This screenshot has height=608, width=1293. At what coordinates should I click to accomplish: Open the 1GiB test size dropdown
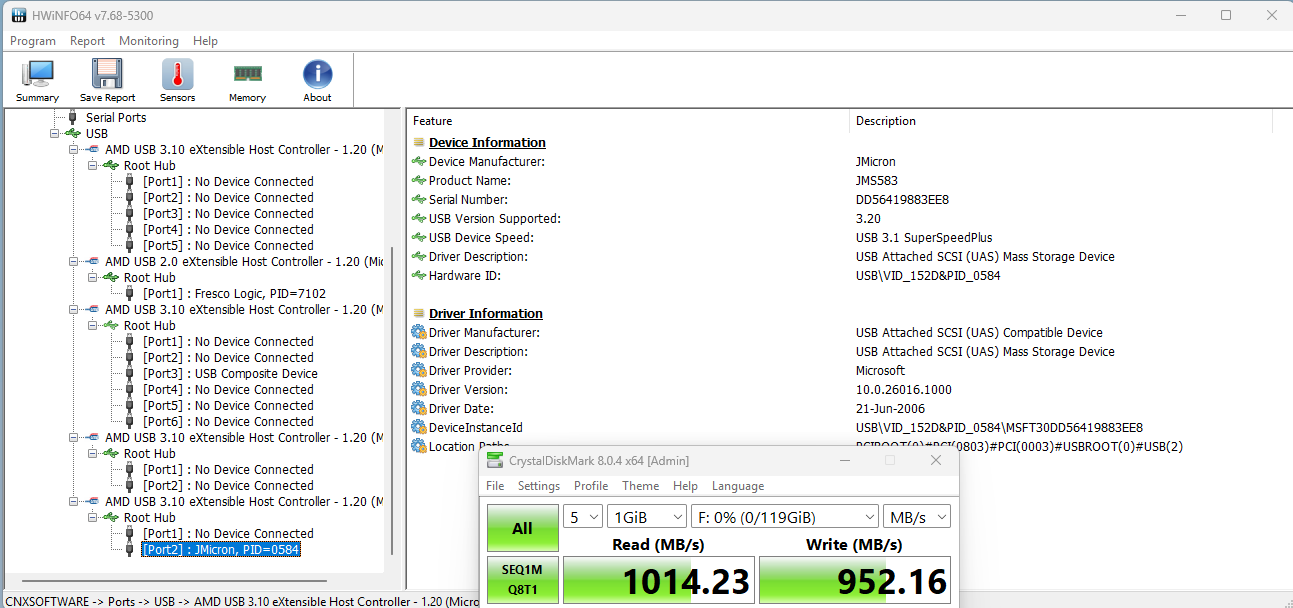point(646,517)
